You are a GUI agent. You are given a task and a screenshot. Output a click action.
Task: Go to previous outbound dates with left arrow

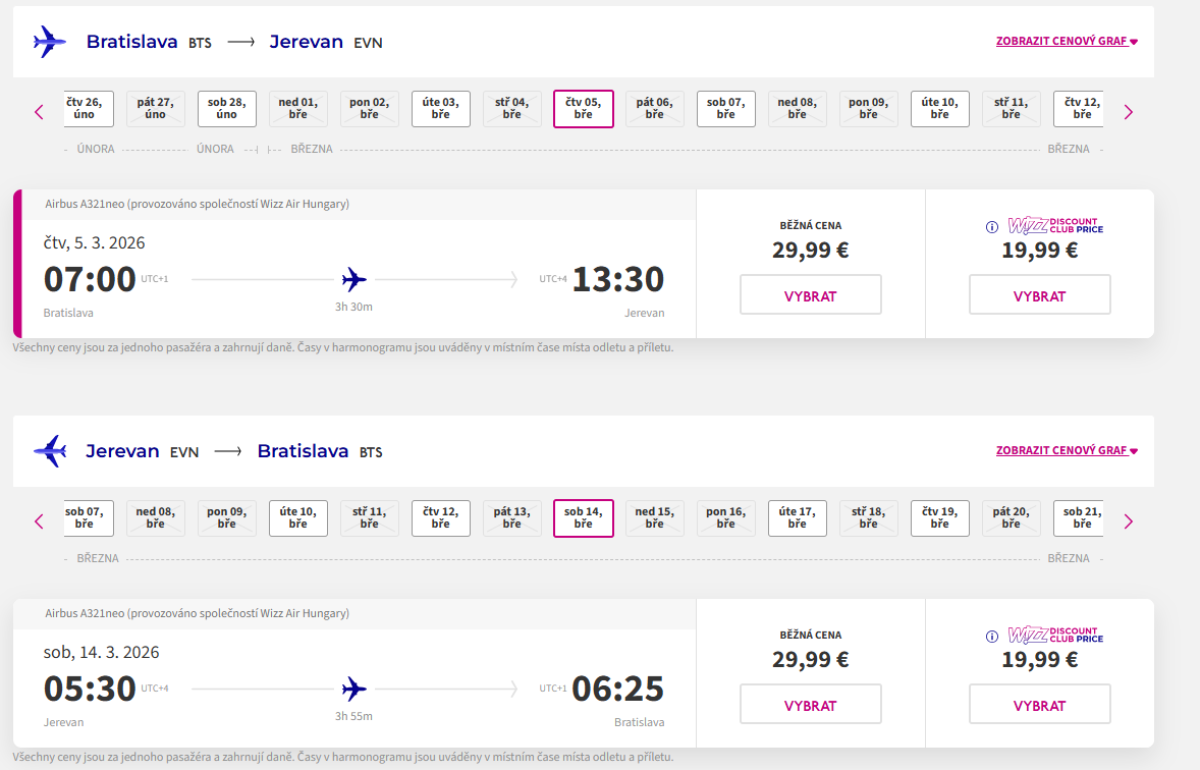pyautogui.click(x=40, y=112)
